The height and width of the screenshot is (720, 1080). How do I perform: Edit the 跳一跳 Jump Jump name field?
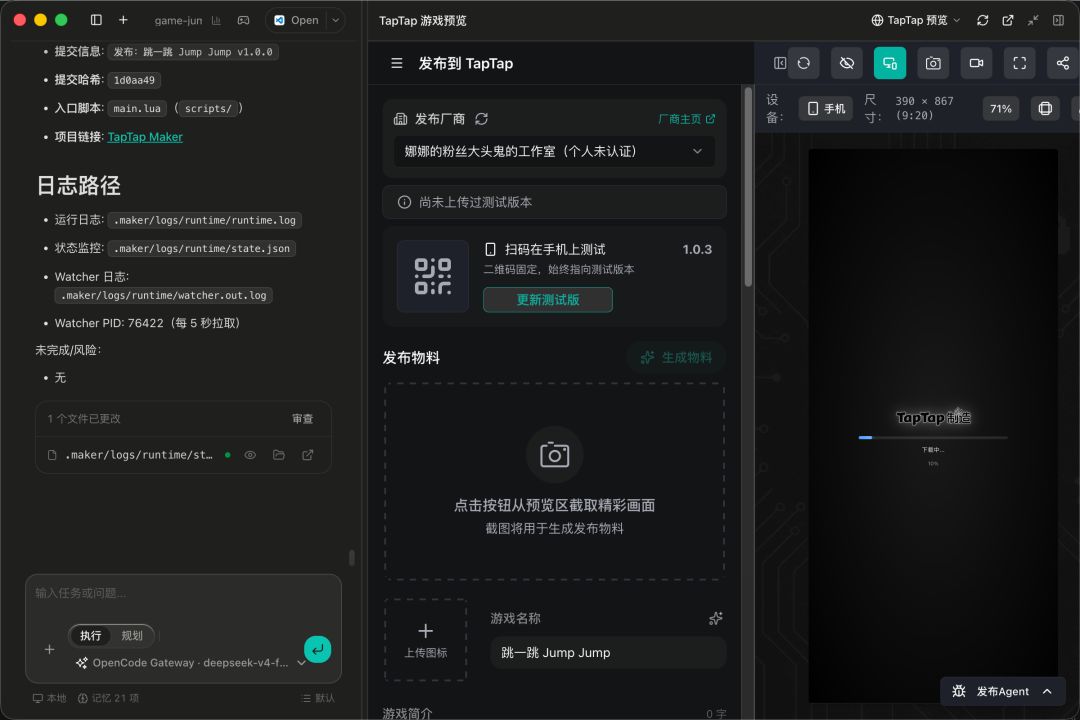608,652
